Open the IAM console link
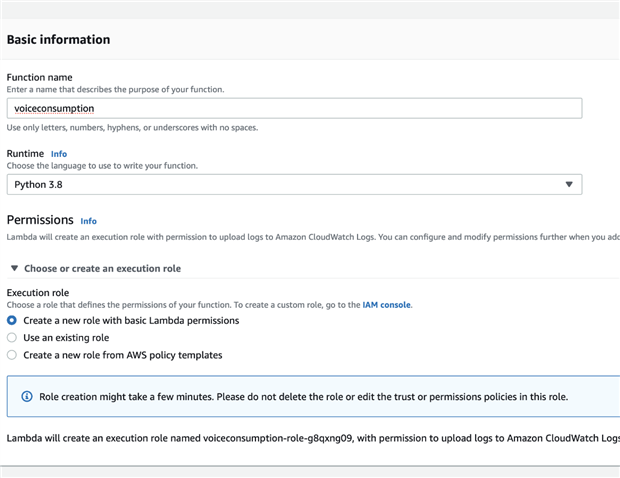 click(386, 305)
